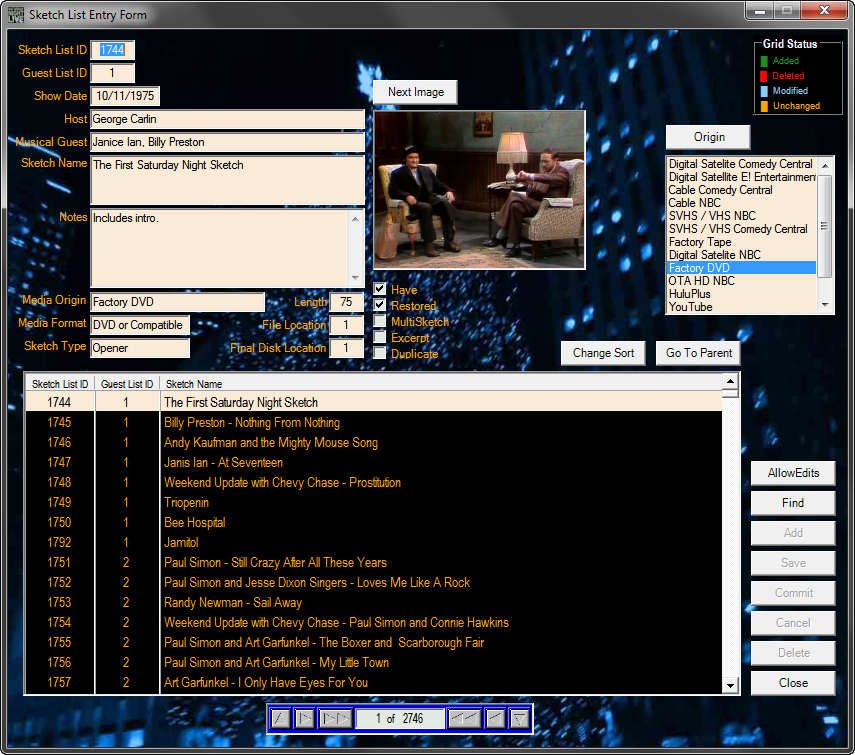Select YouTube in the origin list
Screen dimensions: 855x755
(690, 307)
